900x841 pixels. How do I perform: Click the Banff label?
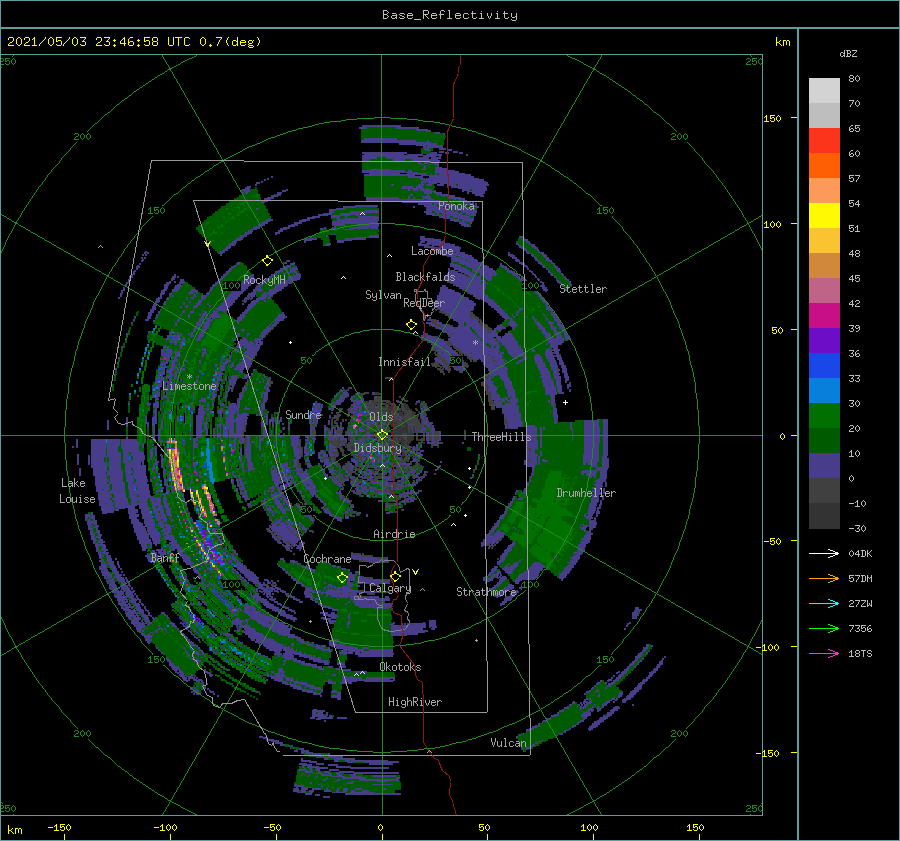[165, 558]
